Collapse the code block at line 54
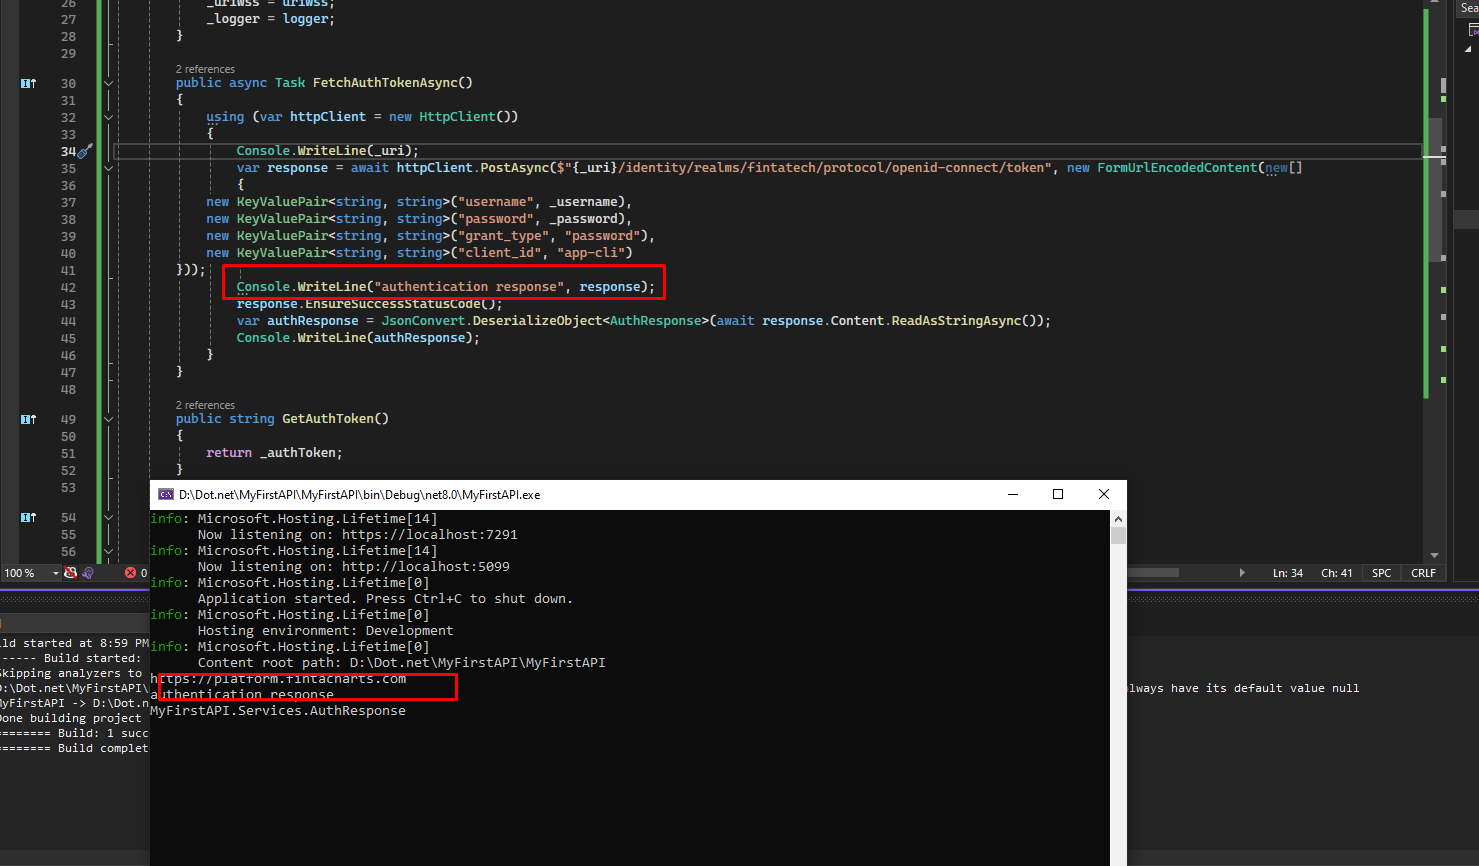The height and width of the screenshot is (866, 1479). pyautogui.click(x=108, y=517)
